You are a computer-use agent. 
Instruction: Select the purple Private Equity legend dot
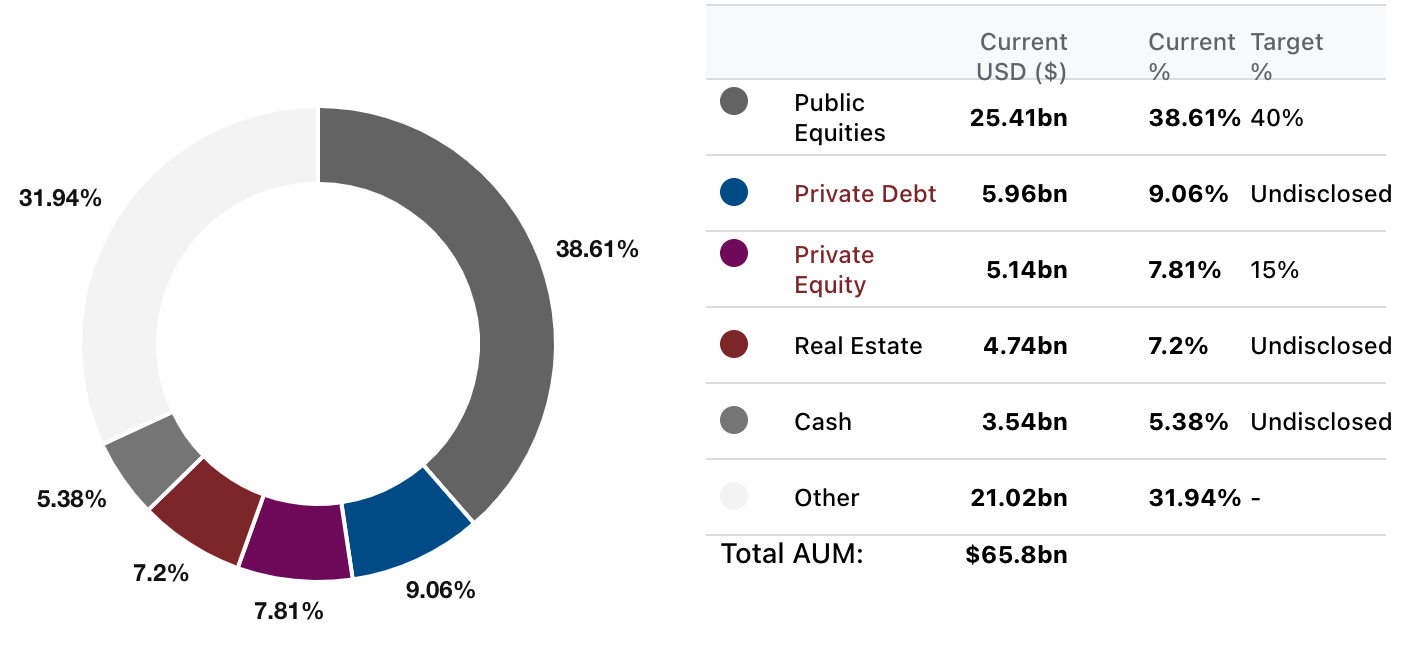point(734,254)
